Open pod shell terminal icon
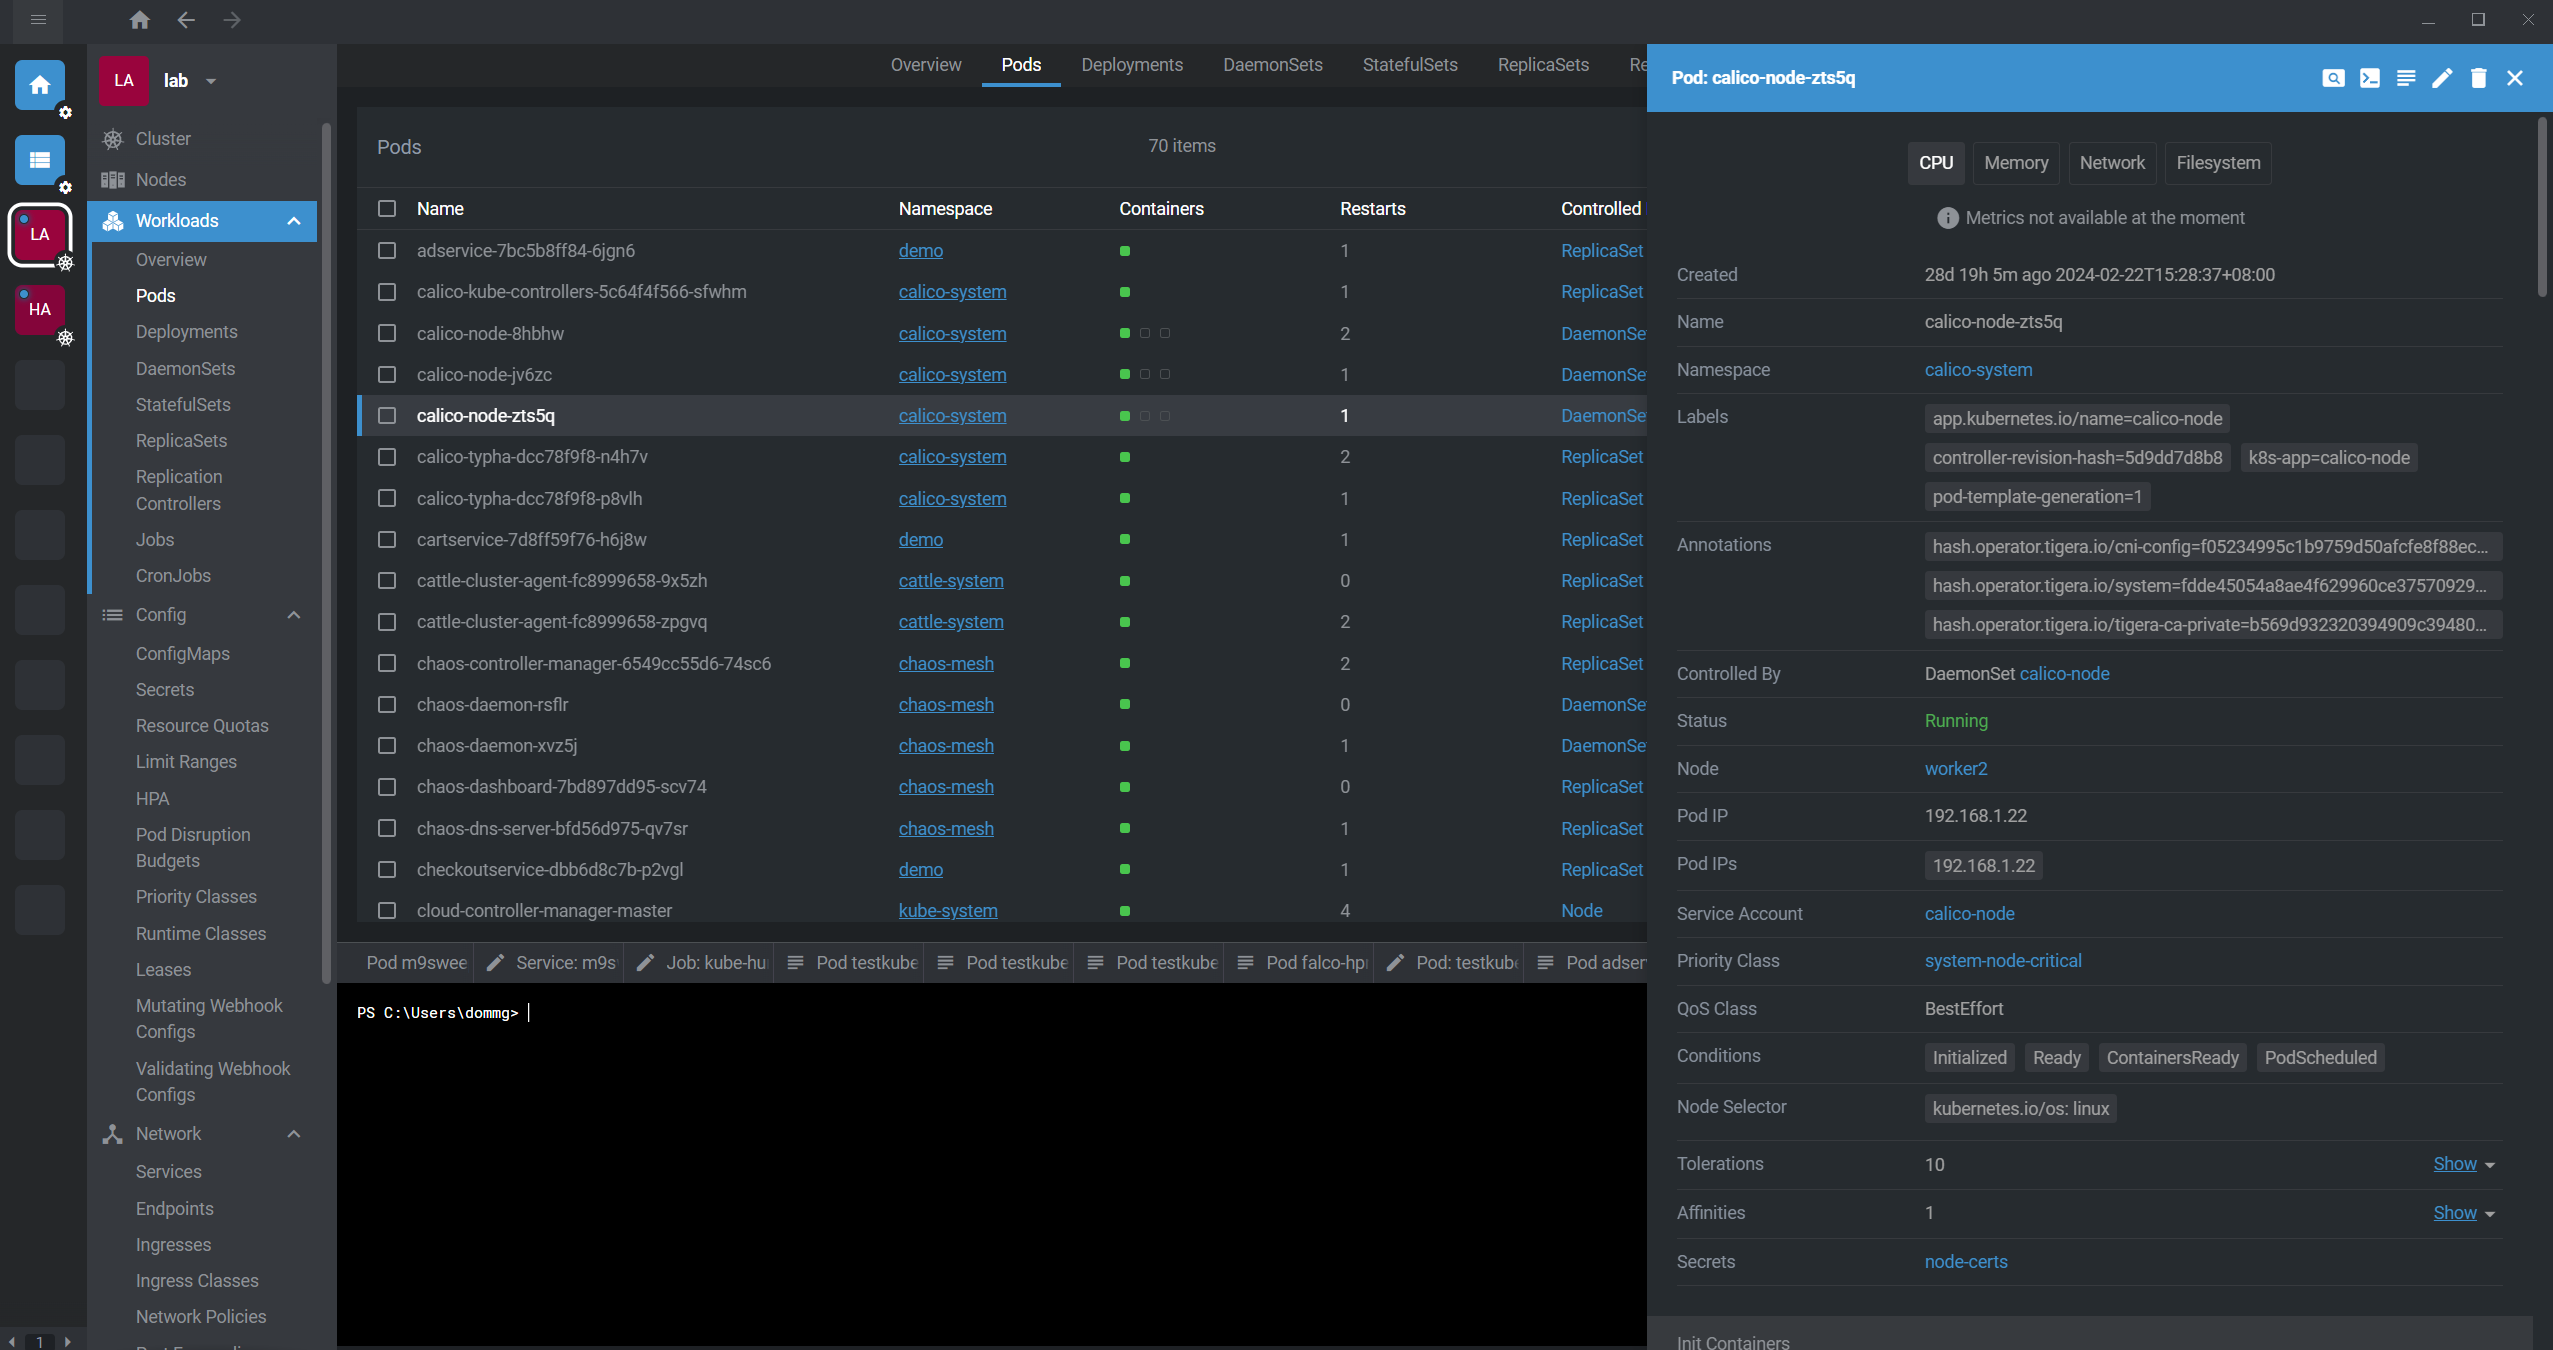The width and height of the screenshot is (2553, 1350). pos(2369,78)
